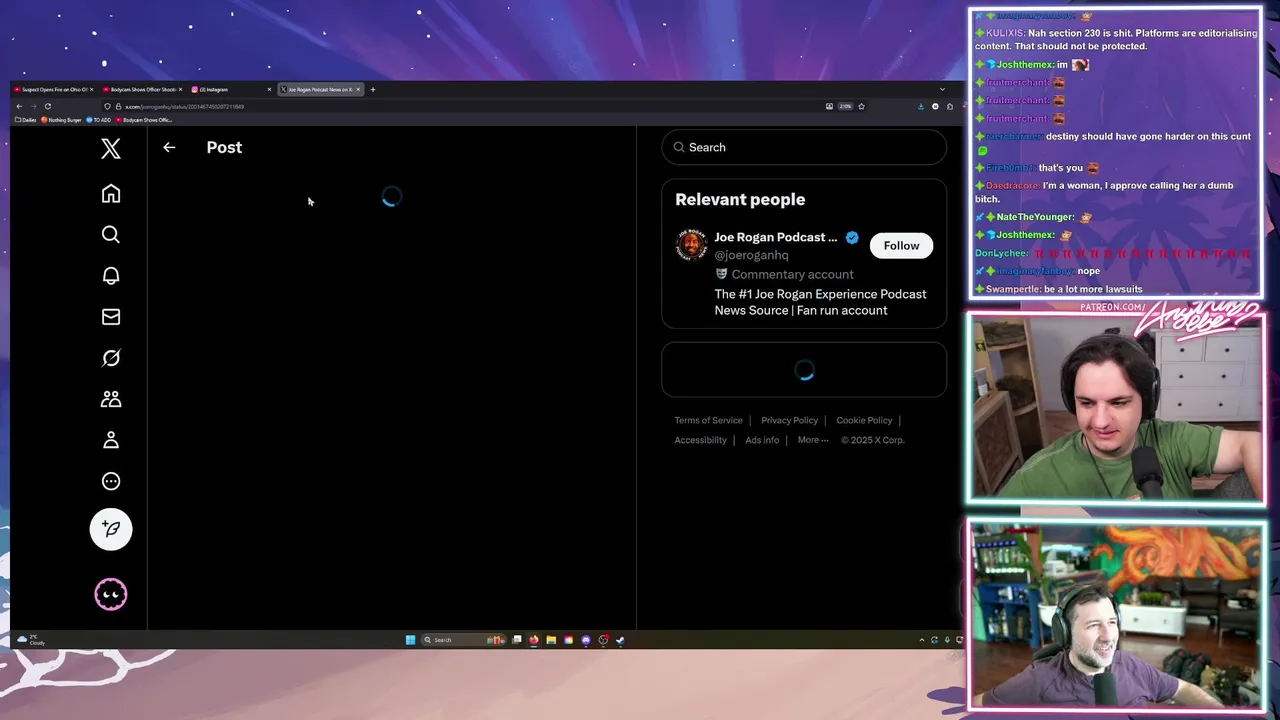This screenshot has height=720, width=1280.
Task: Open the weather widget on taskbar
Action: pos(31,640)
